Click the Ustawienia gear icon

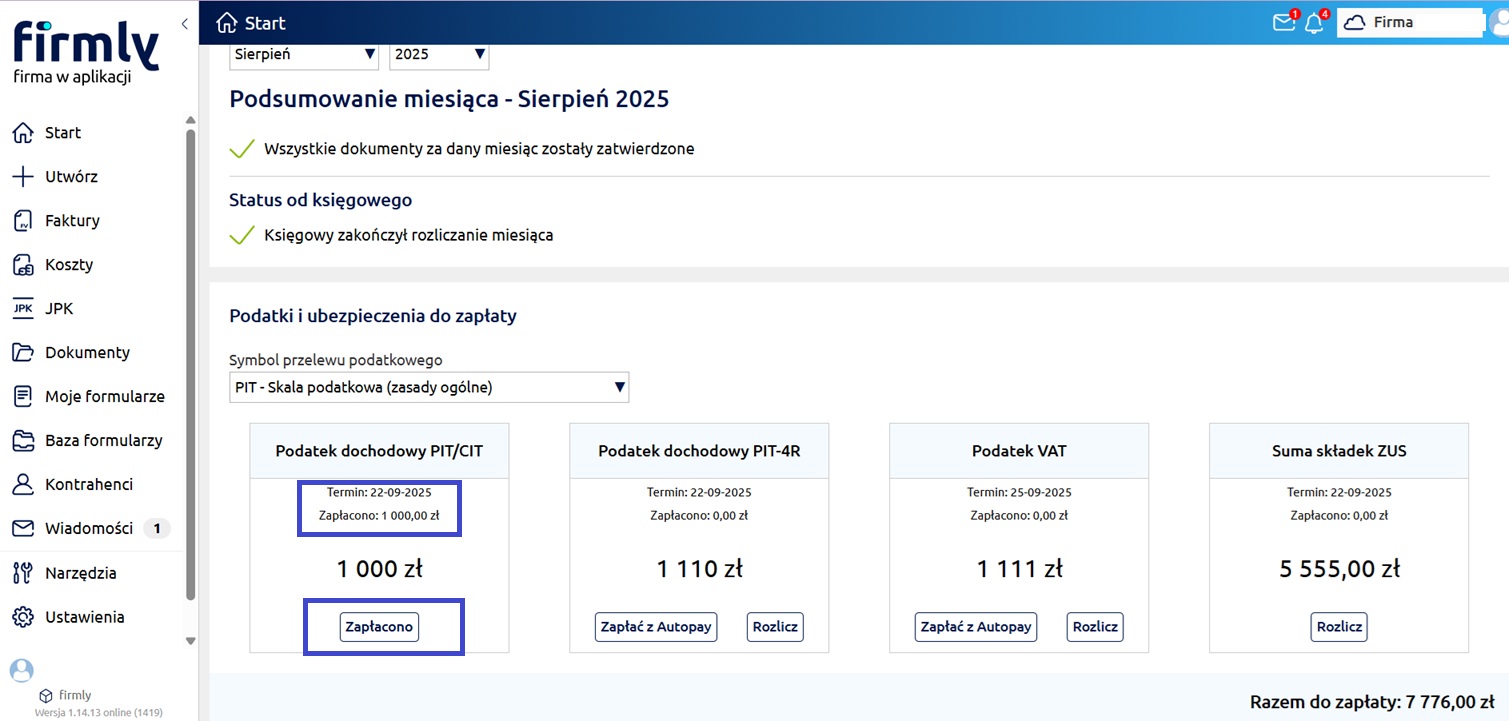(23, 617)
